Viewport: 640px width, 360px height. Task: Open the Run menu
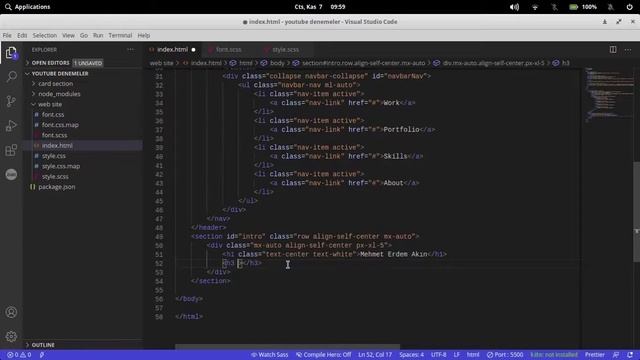coord(98,36)
